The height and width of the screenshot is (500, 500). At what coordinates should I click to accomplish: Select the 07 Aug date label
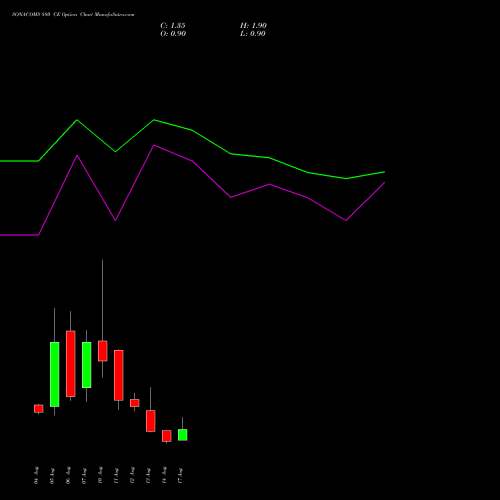click(x=84, y=475)
